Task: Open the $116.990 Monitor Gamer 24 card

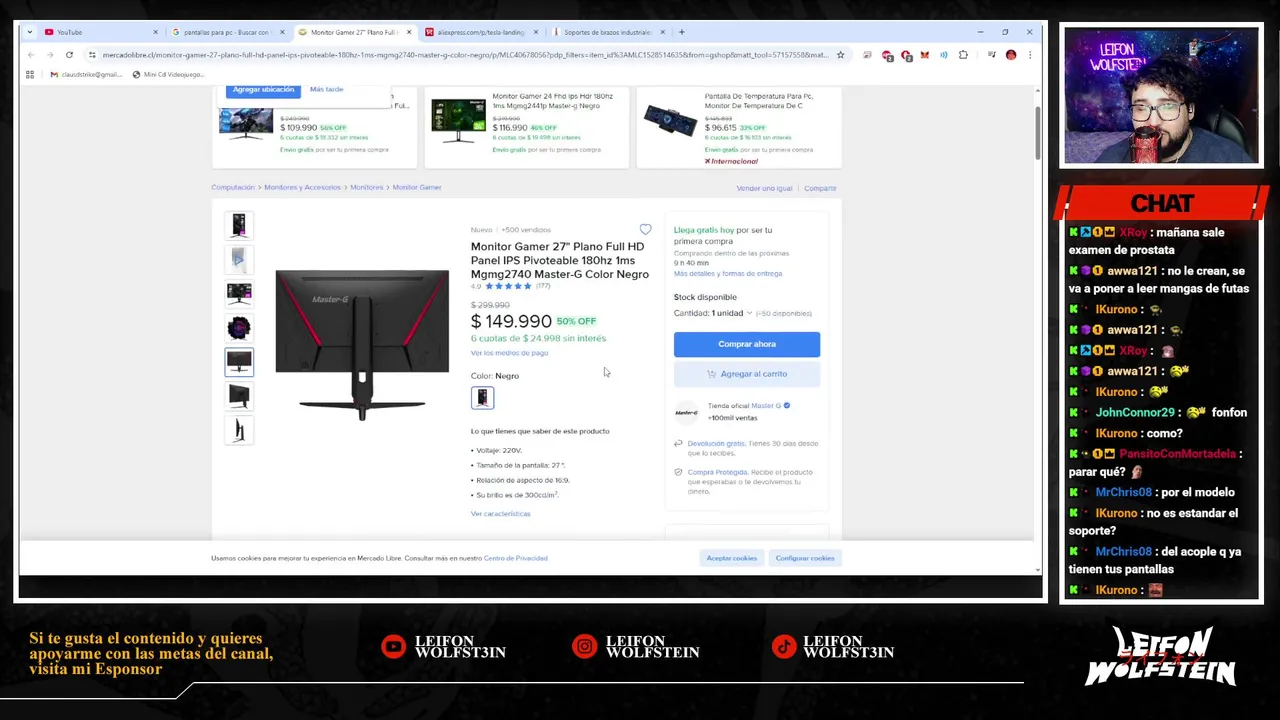Action: [527, 128]
